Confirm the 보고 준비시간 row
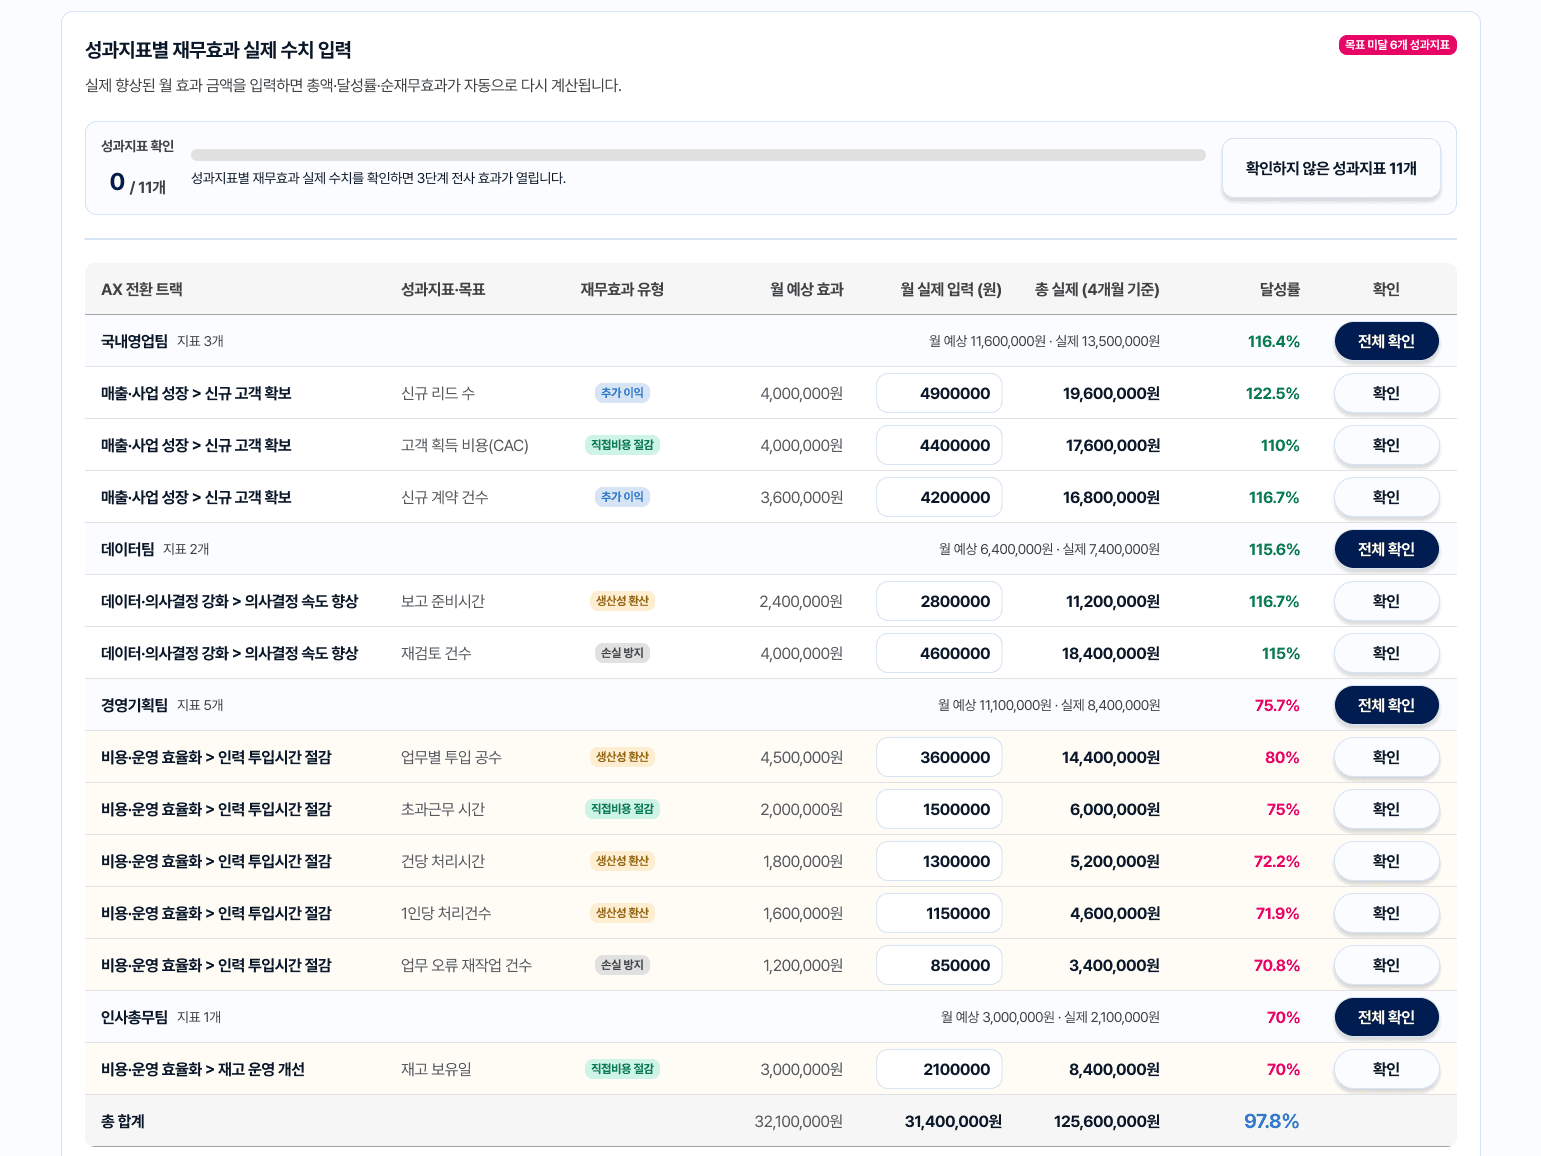Image resolution: width=1541 pixels, height=1156 pixels. (1386, 601)
